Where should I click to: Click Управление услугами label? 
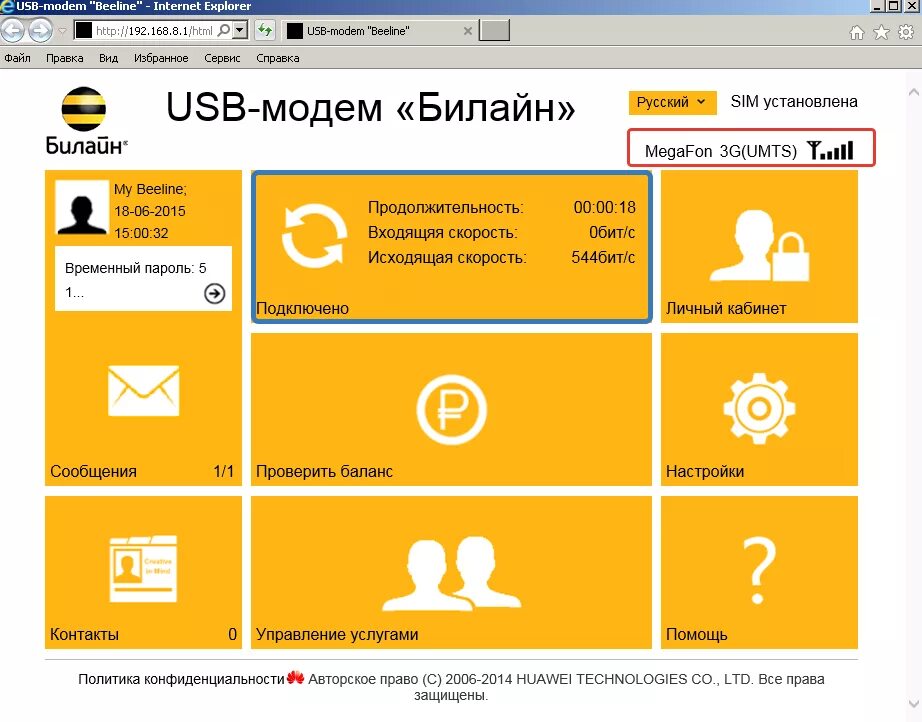[x=337, y=634]
